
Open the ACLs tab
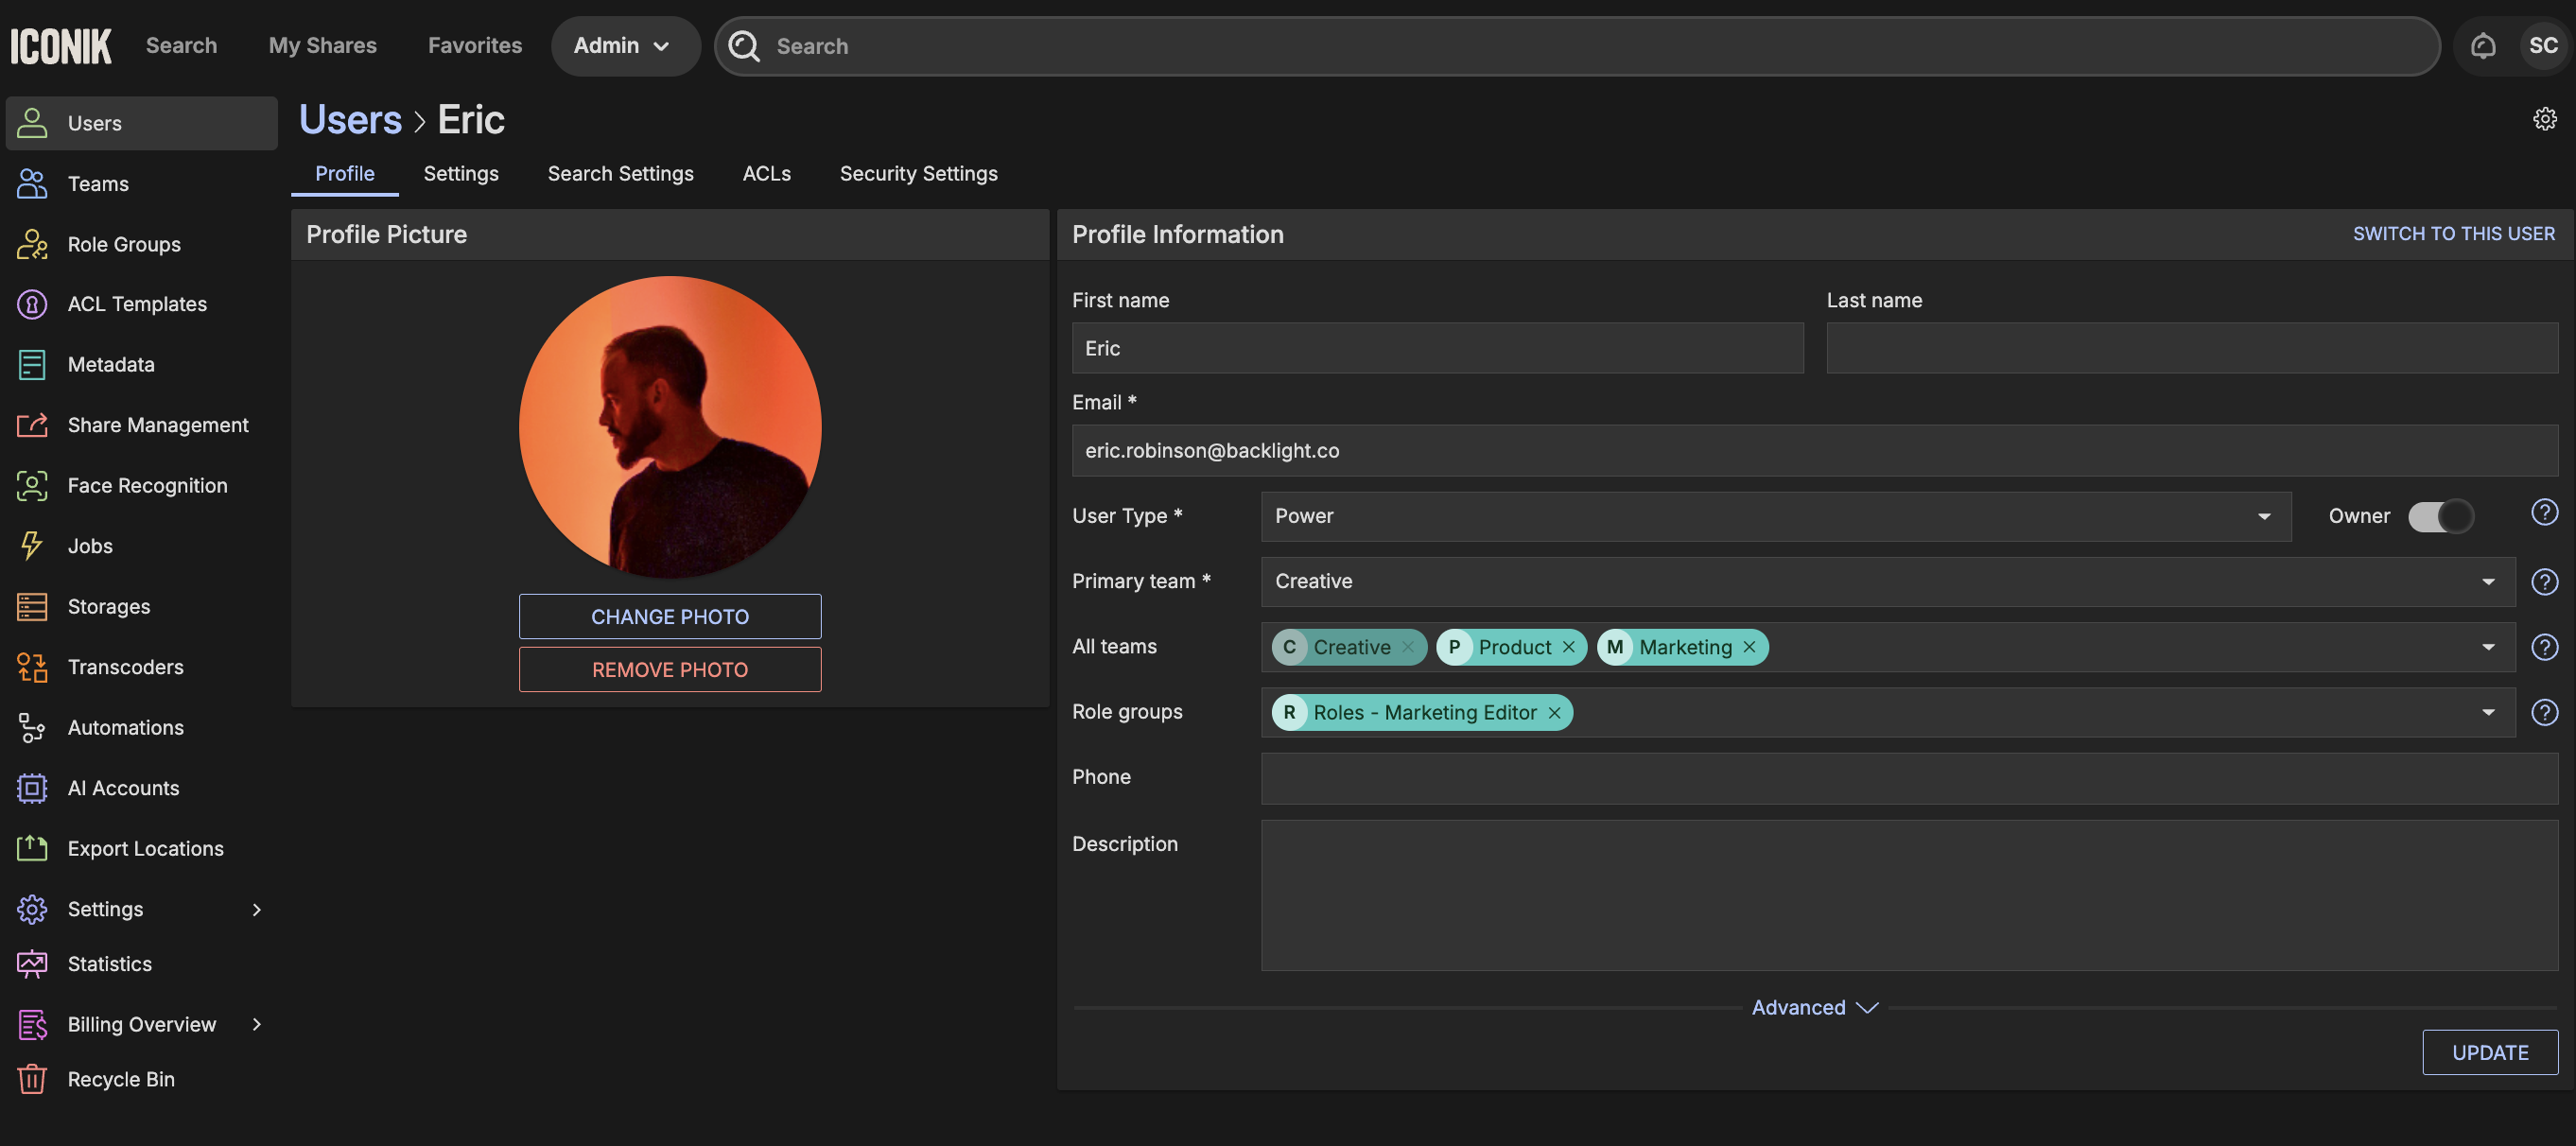pos(766,173)
